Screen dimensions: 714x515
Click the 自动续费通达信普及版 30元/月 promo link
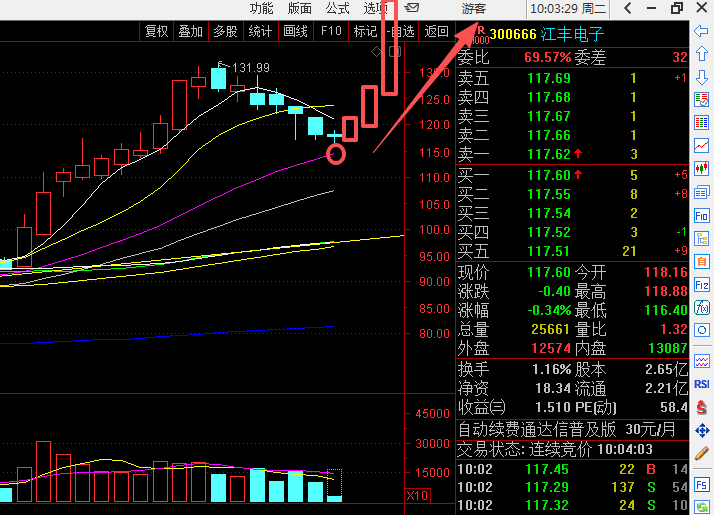coord(566,429)
